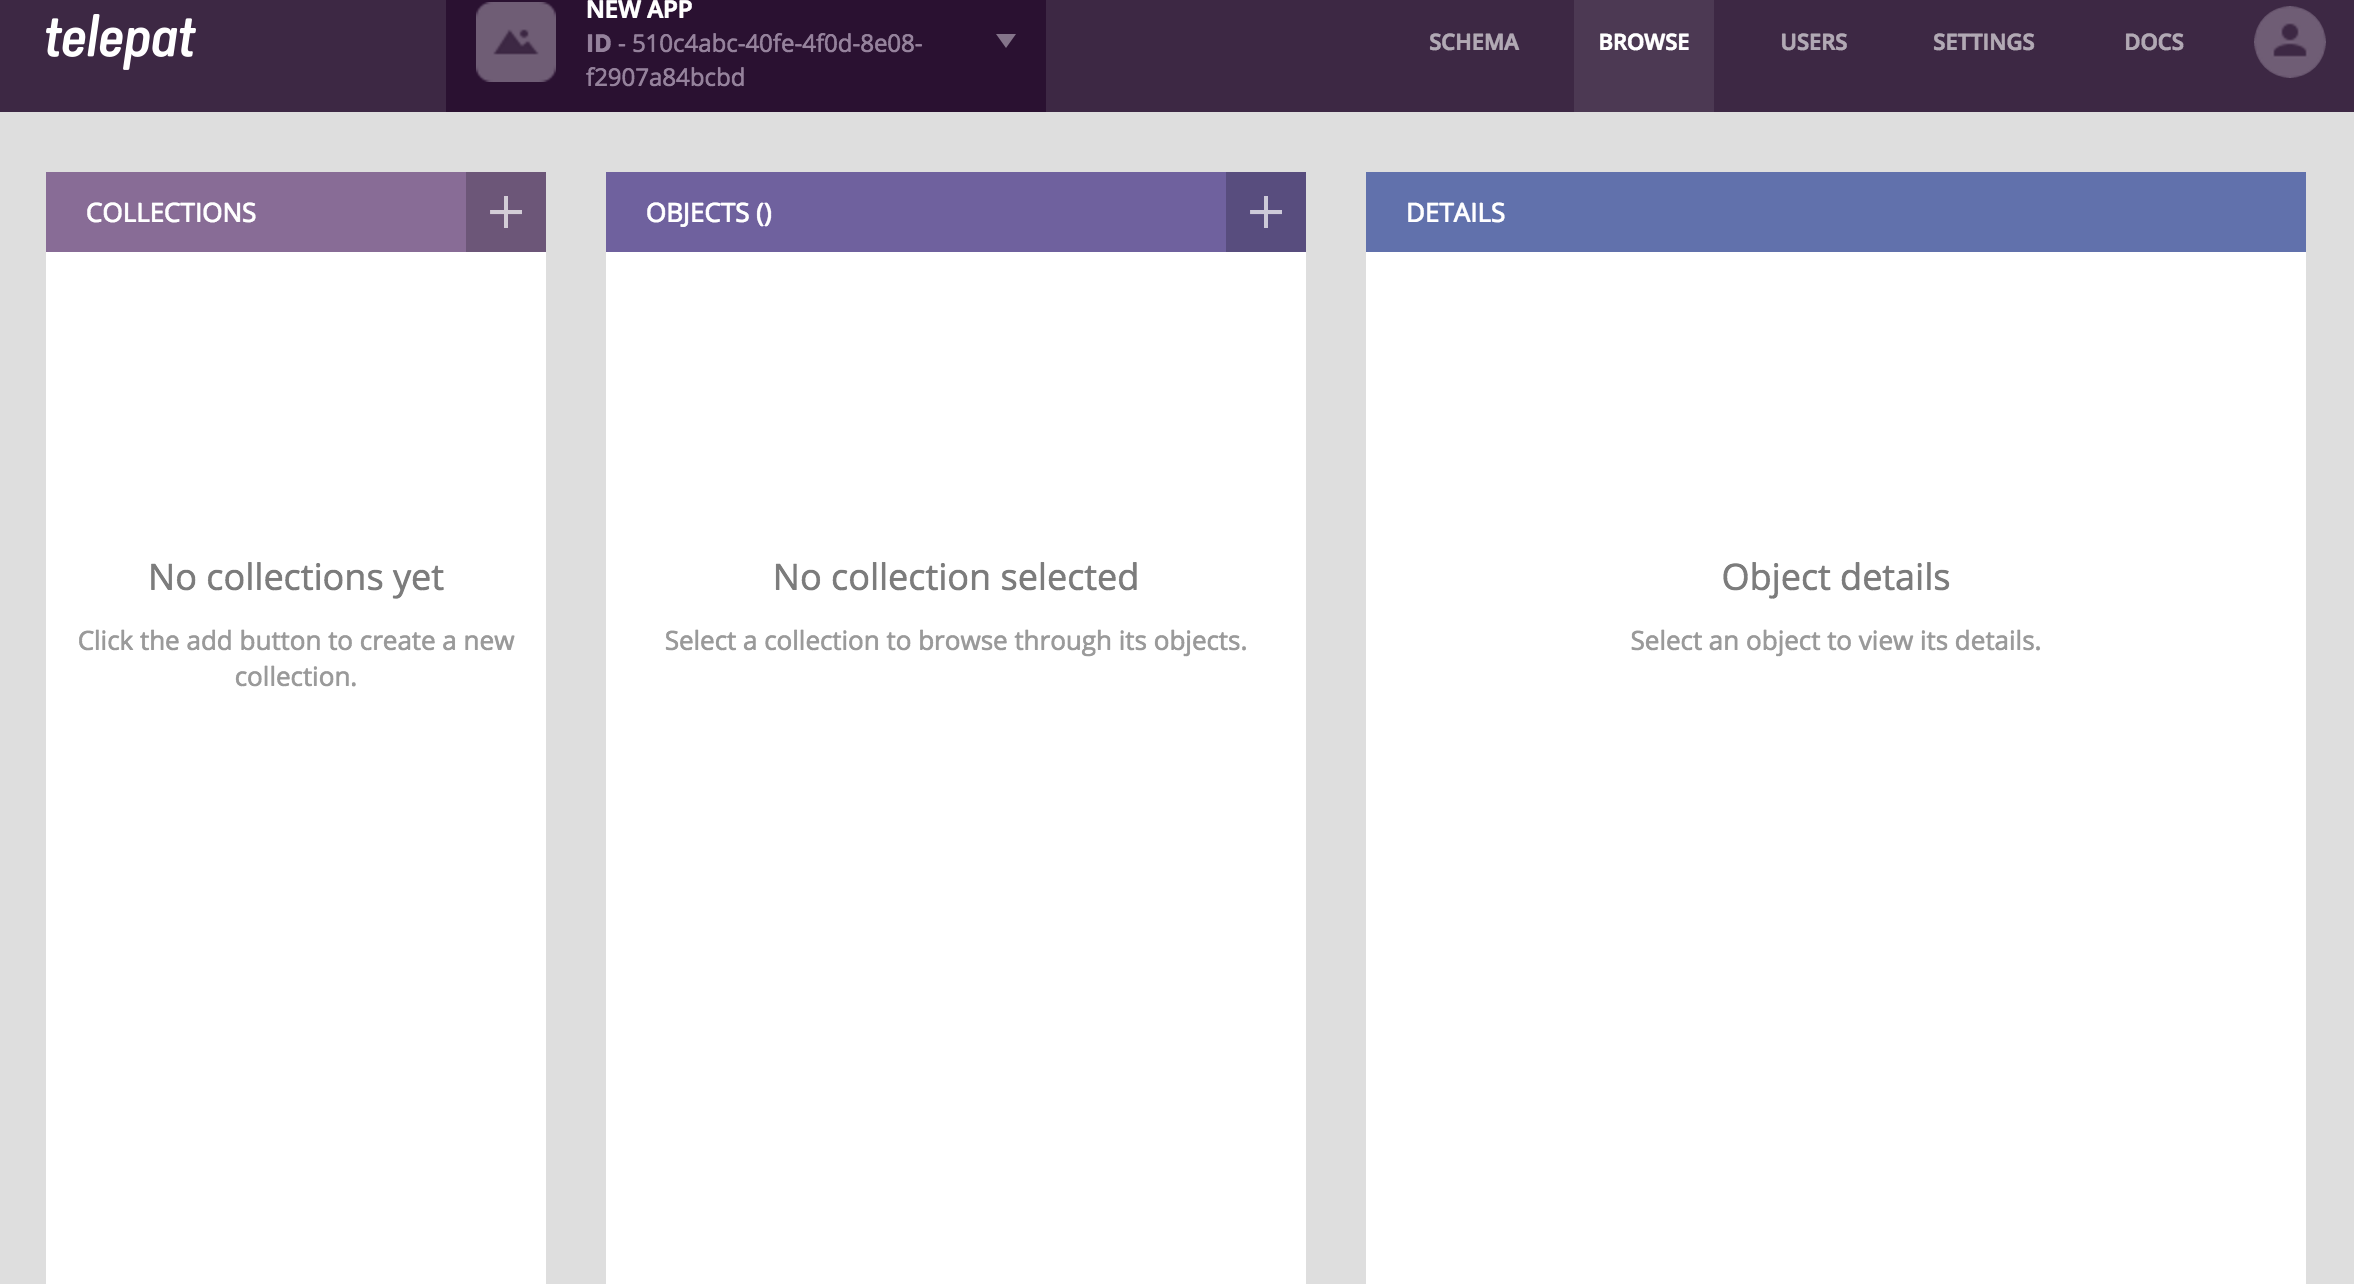
Task: Click the 'No collections yet' message
Action: [296, 577]
